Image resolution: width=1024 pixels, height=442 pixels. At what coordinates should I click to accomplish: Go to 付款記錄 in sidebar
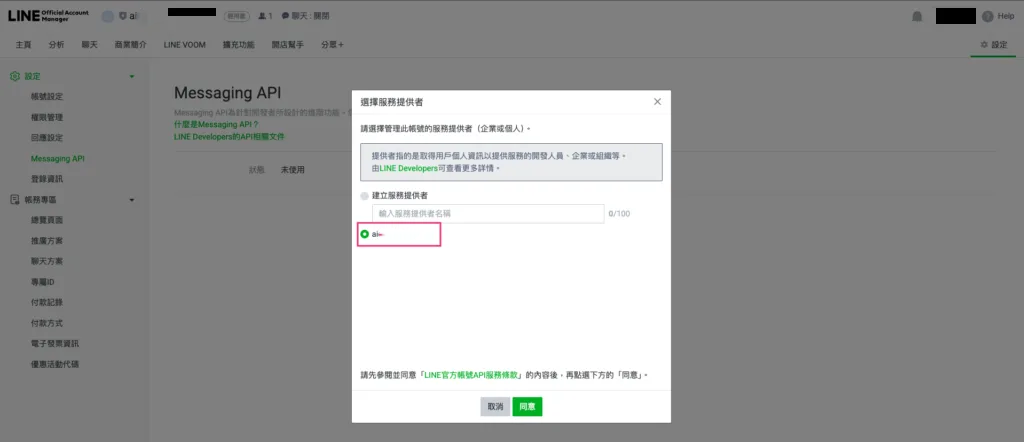47,302
